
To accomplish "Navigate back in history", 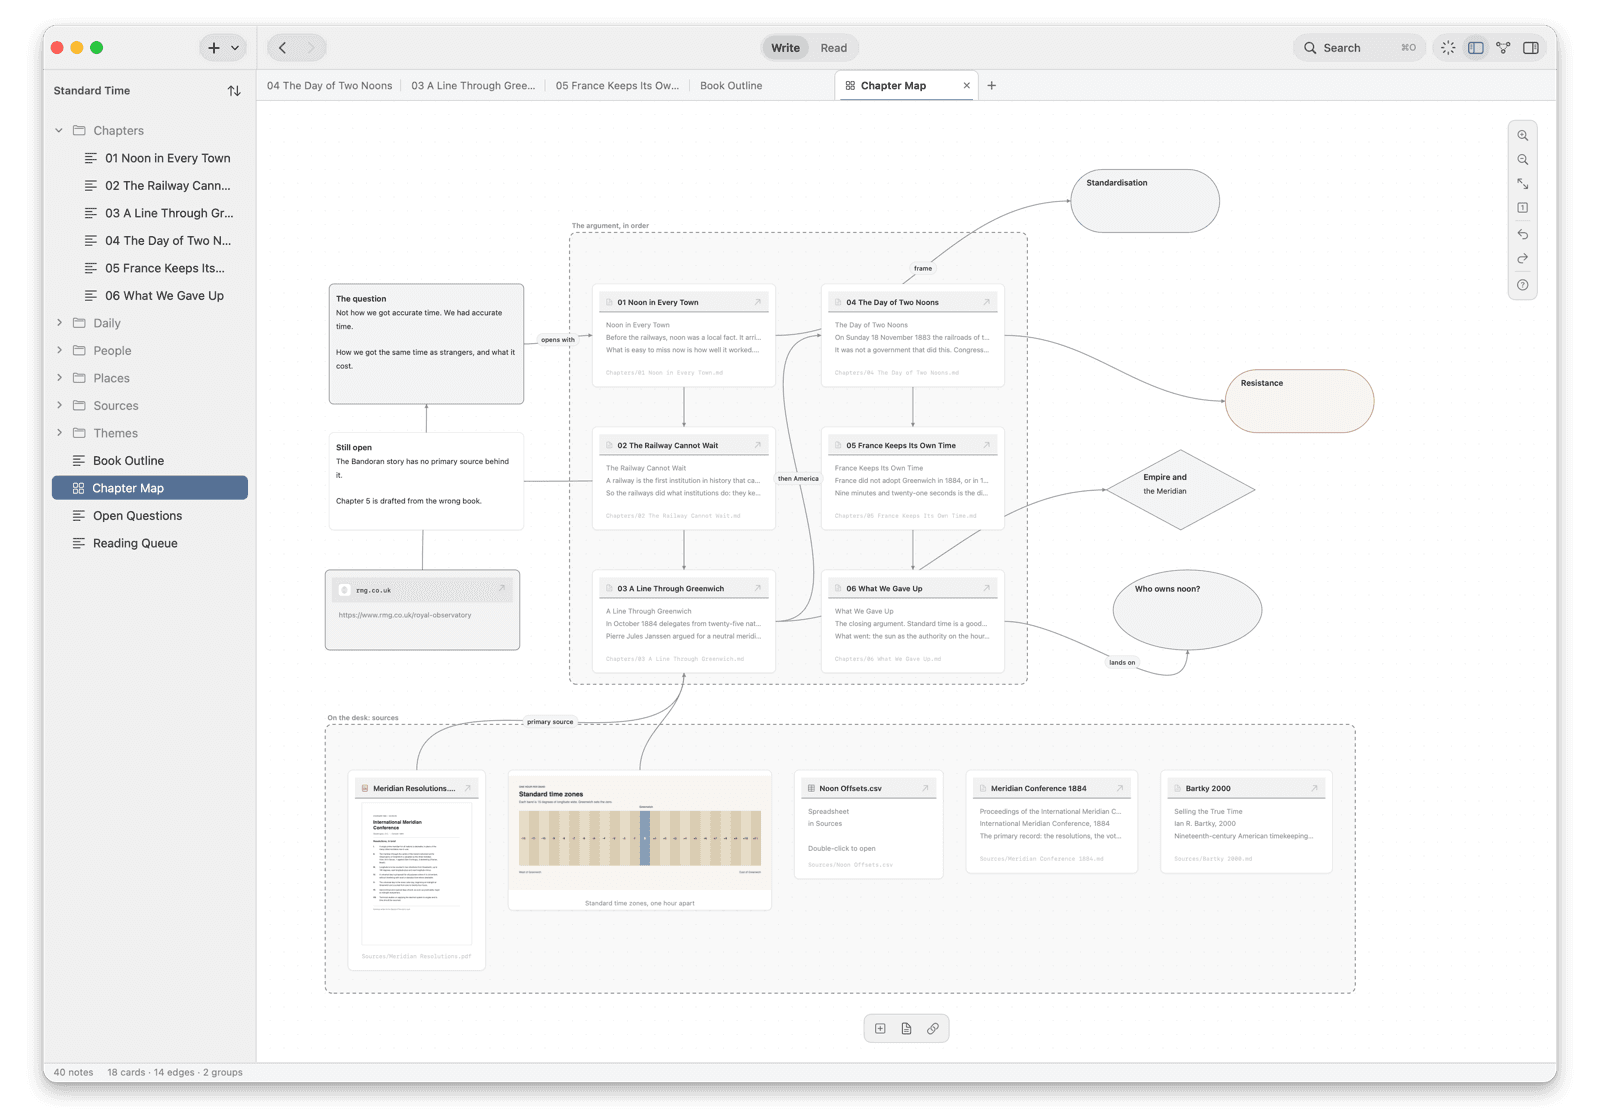I will coord(283,48).
